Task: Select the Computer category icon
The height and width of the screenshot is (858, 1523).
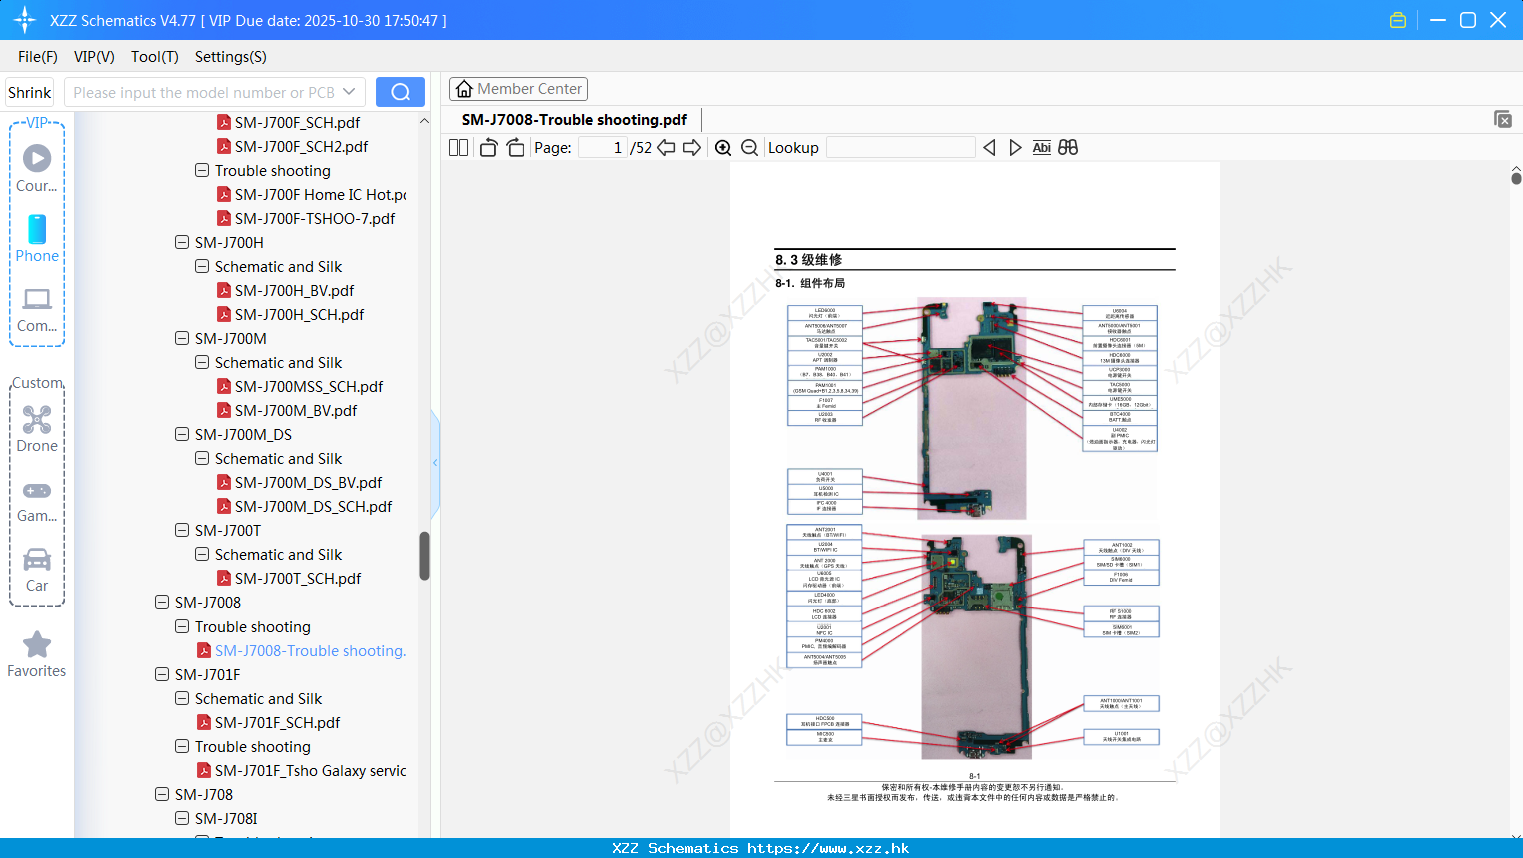Action: pos(37,309)
